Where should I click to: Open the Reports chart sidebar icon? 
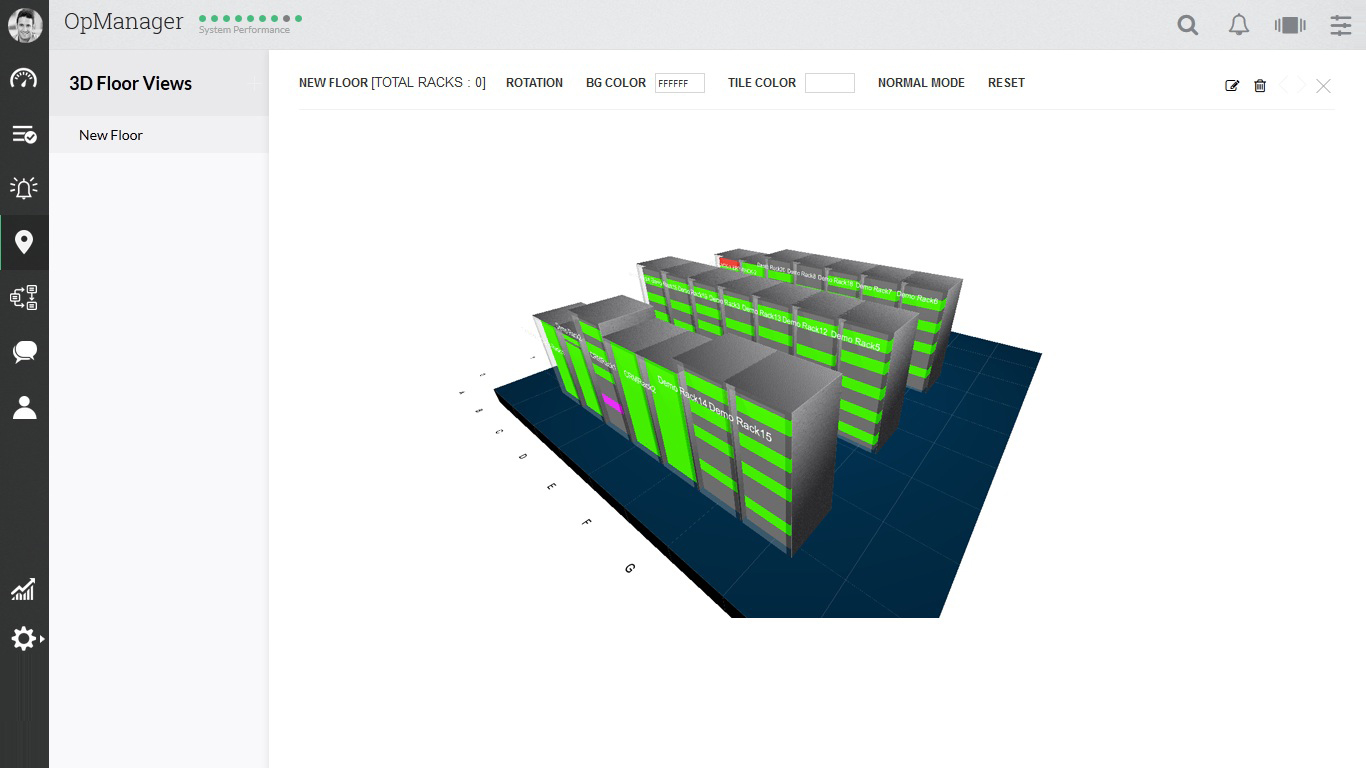pyautogui.click(x=24, y=589)
